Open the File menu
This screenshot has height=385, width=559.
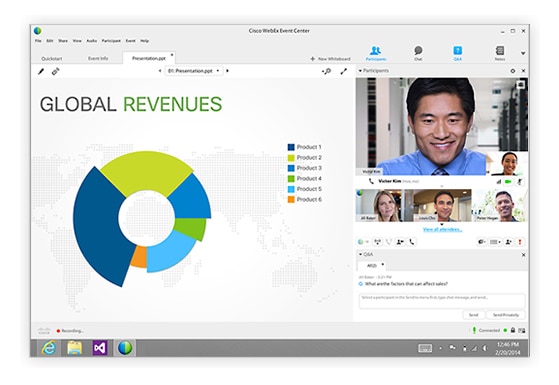38,41
